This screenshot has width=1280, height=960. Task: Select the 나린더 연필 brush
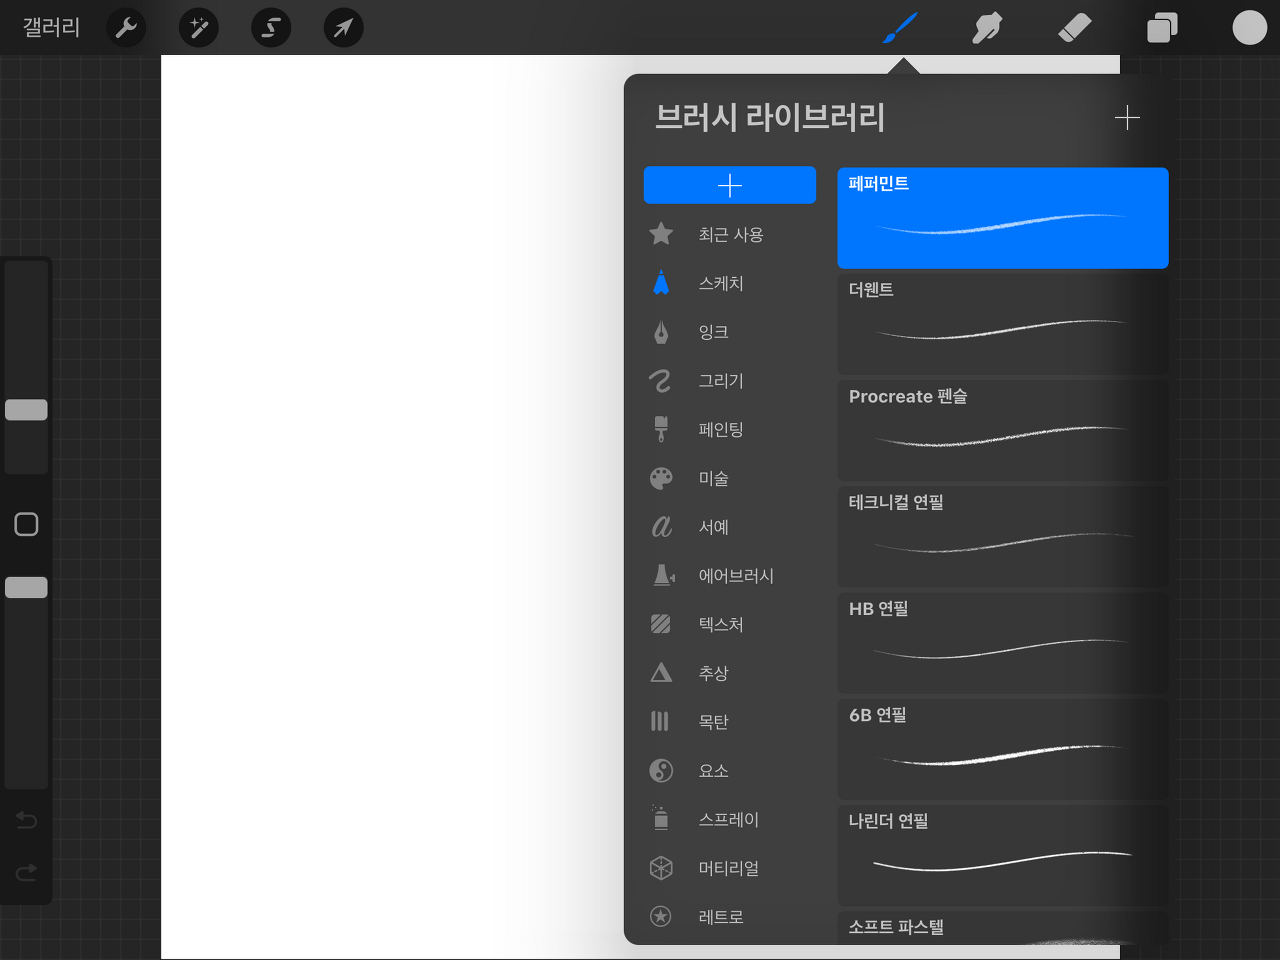[x=1003, y=856]
